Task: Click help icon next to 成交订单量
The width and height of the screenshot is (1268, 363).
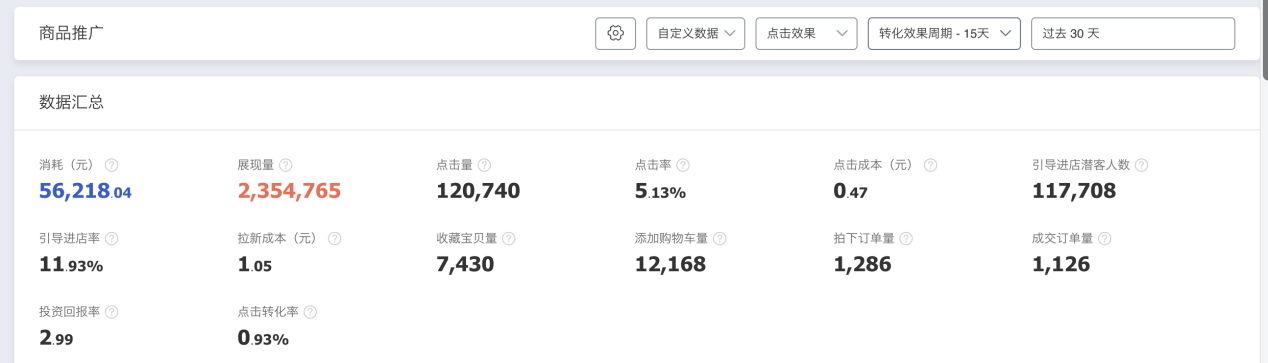Action: point(1105,239)
